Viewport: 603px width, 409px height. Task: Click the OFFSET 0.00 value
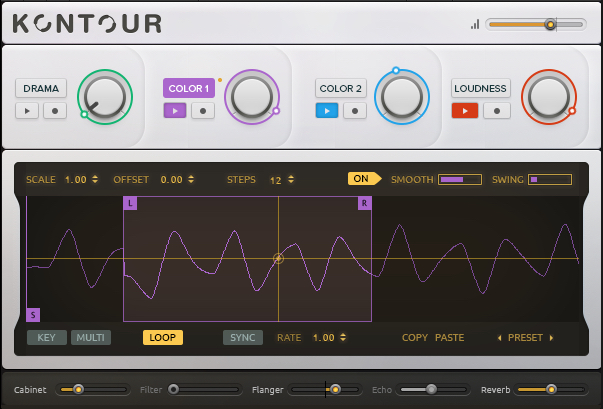pos(172,180)
